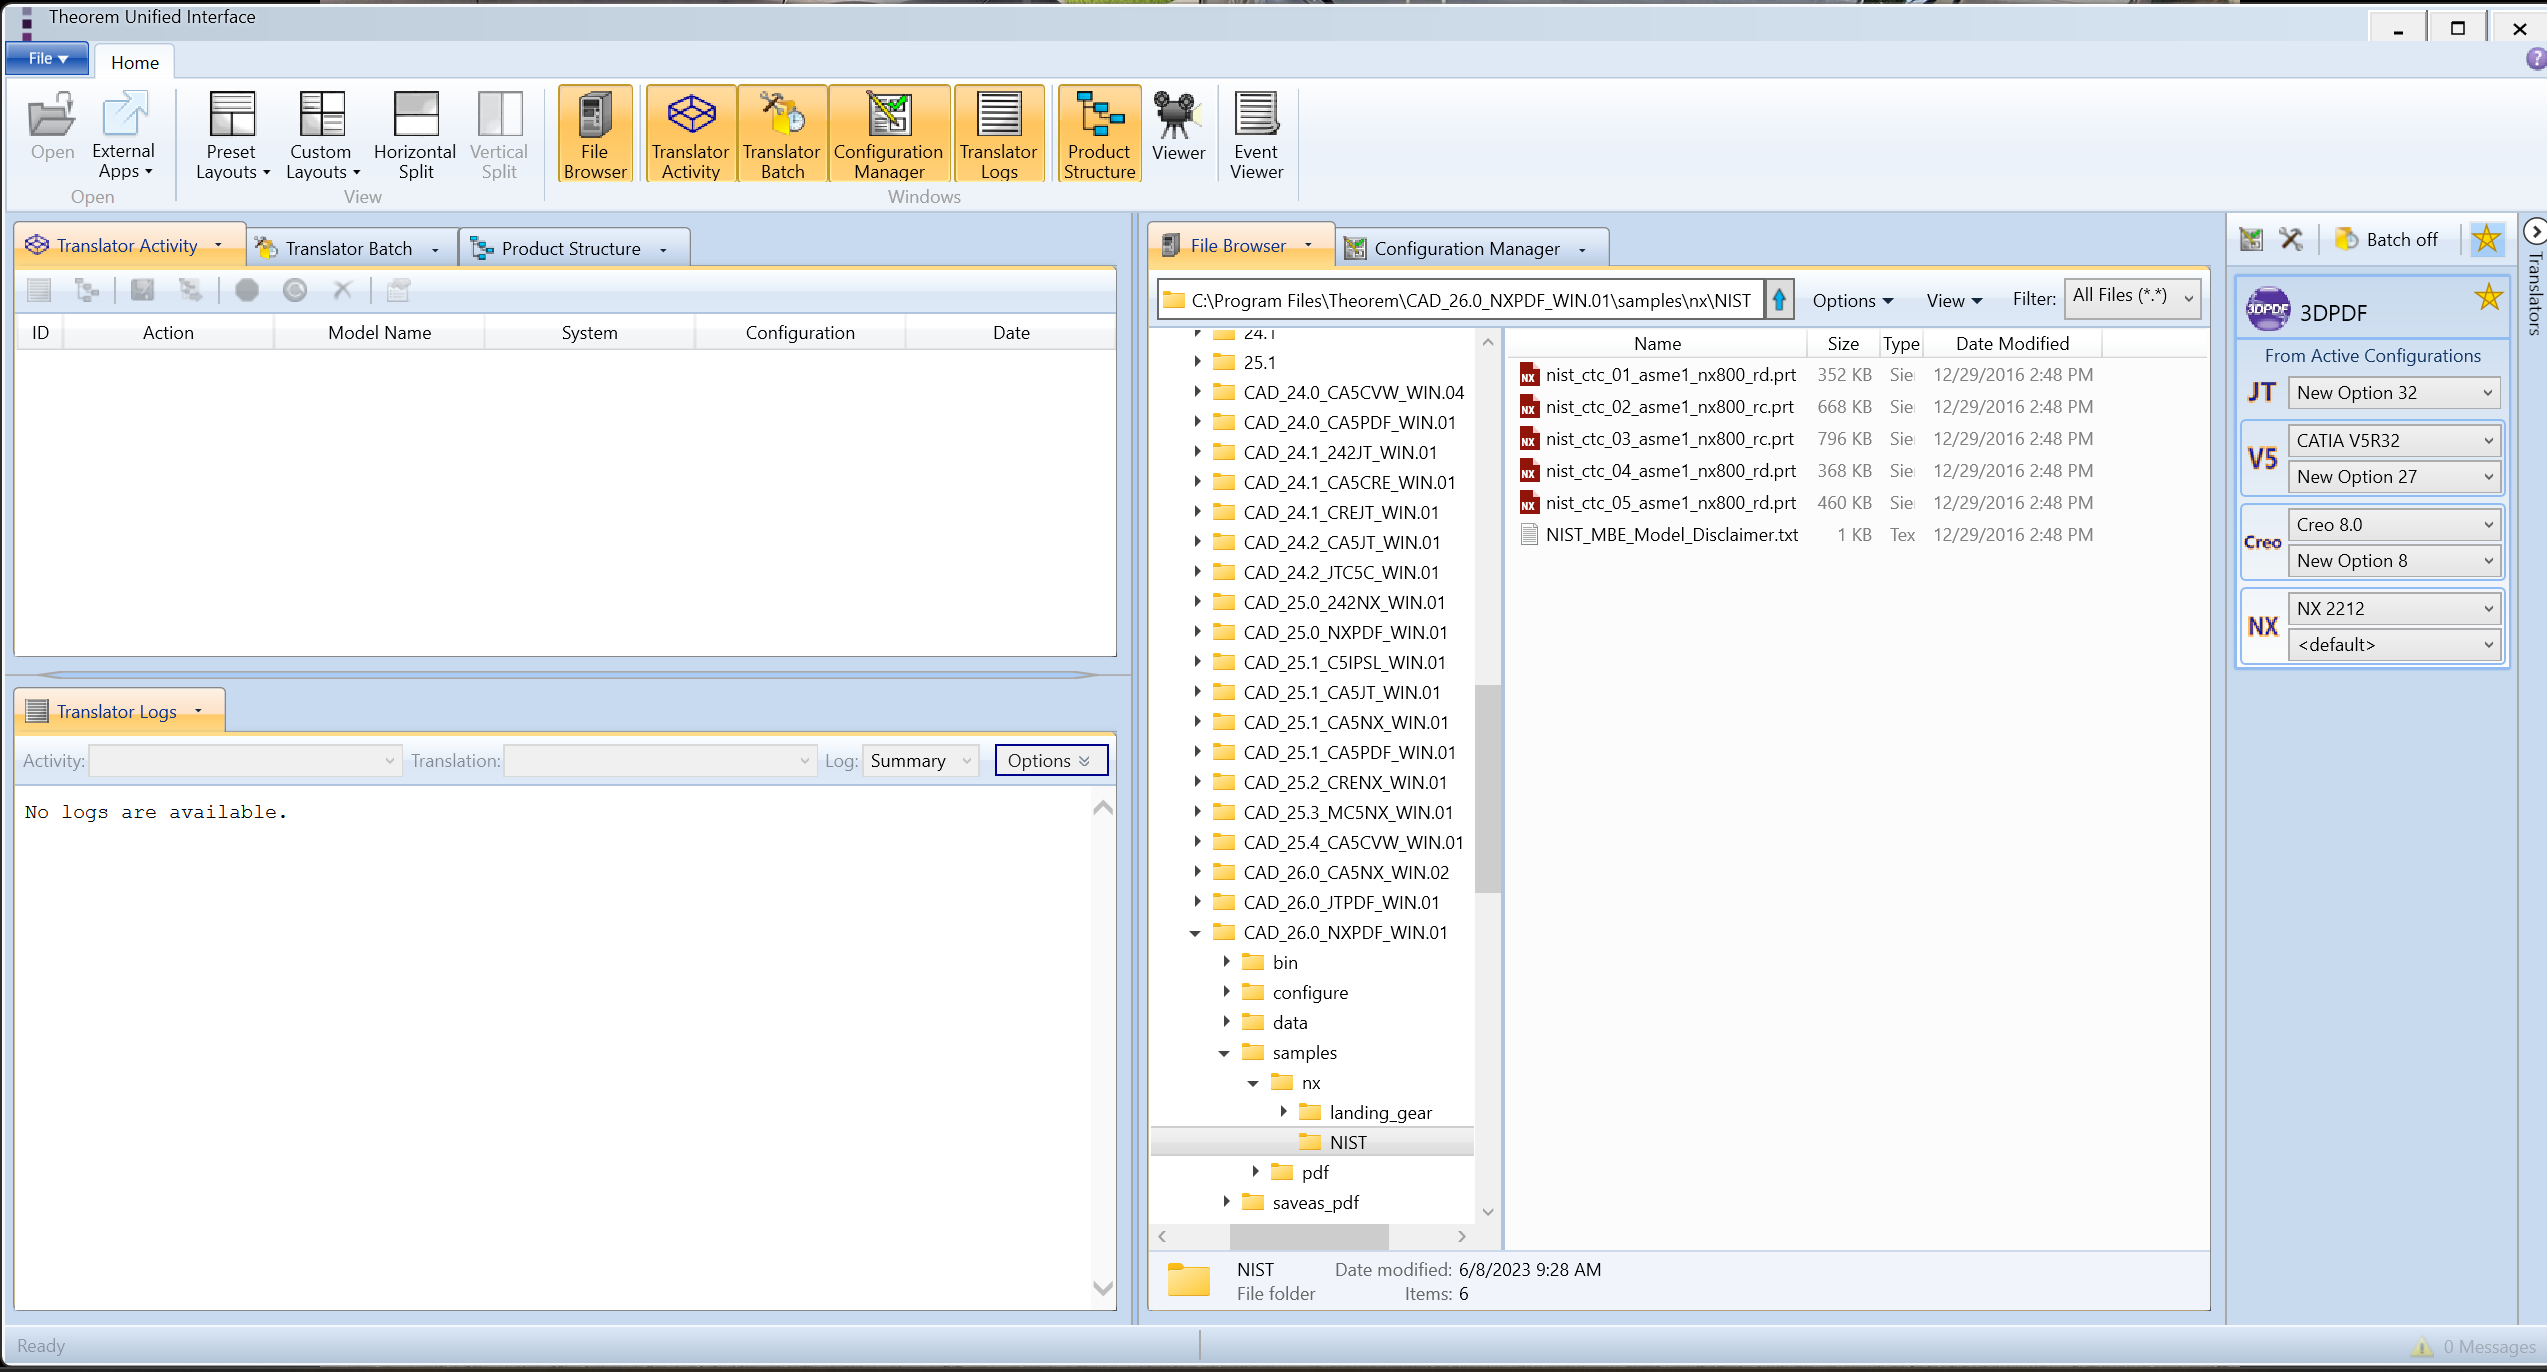Toggle the Translator Activity ribbon button
This screenshot has height=1372, width=2547.
[691, 134]
